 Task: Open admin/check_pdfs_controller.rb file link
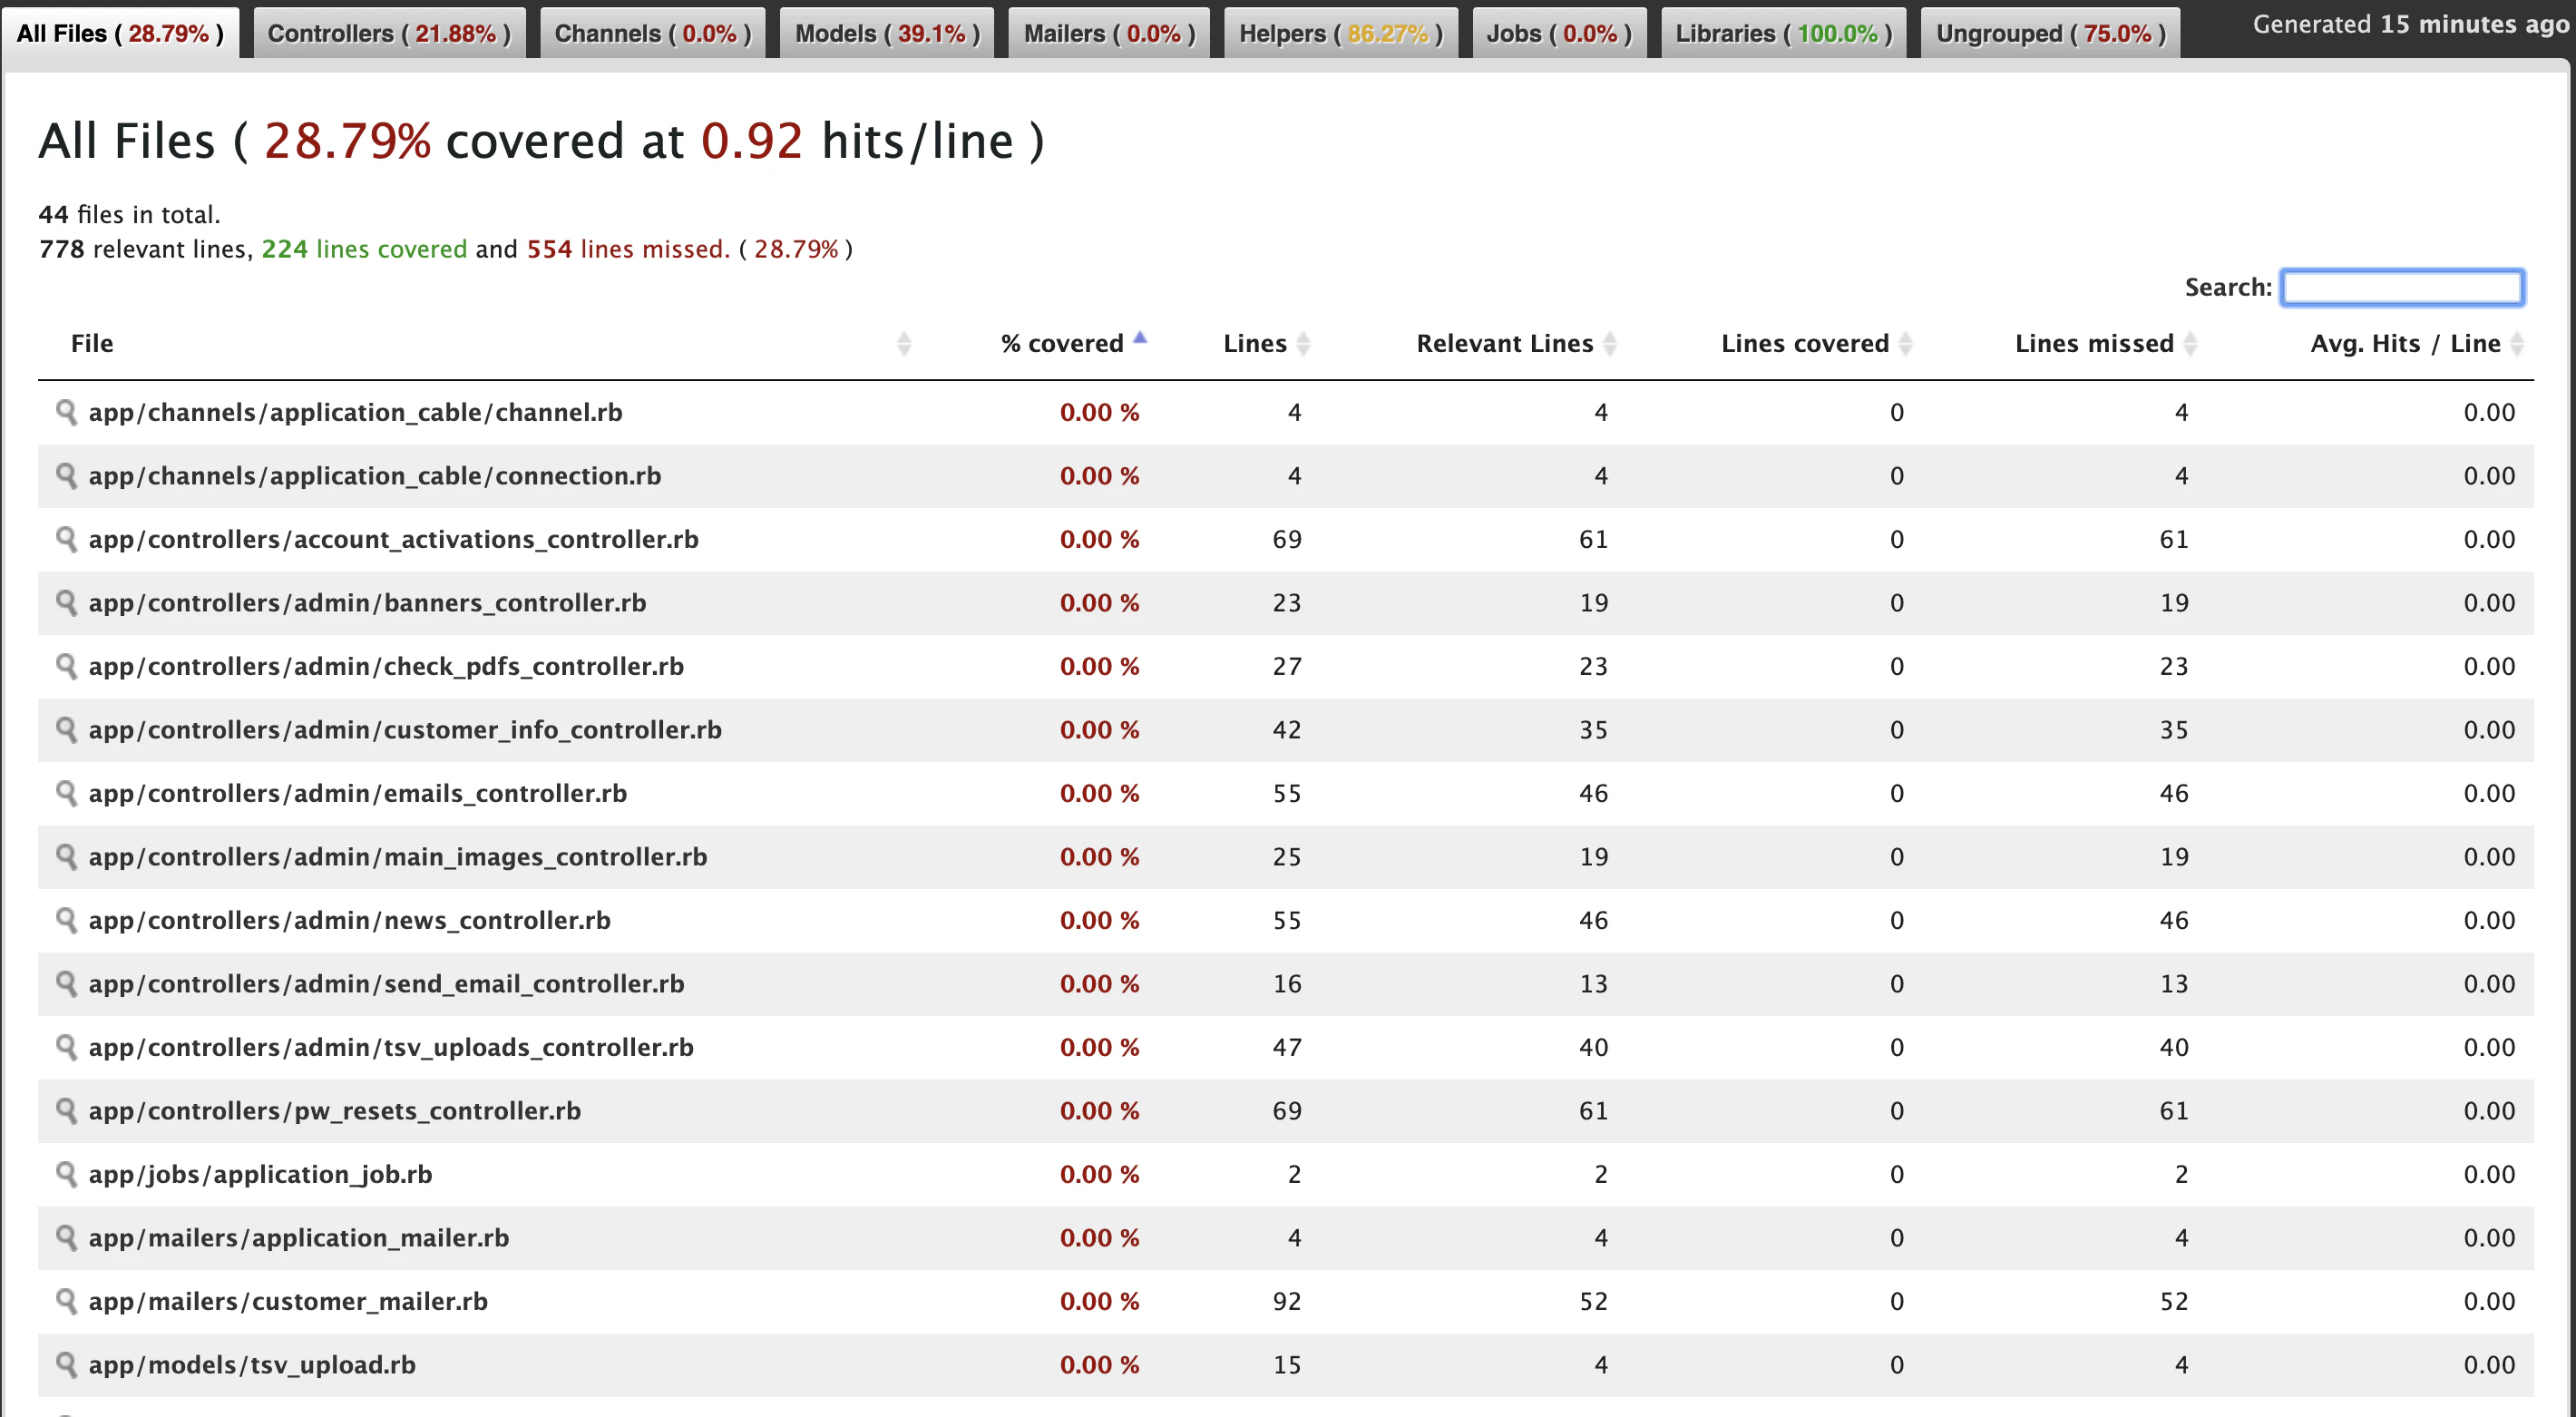(386, 666)
